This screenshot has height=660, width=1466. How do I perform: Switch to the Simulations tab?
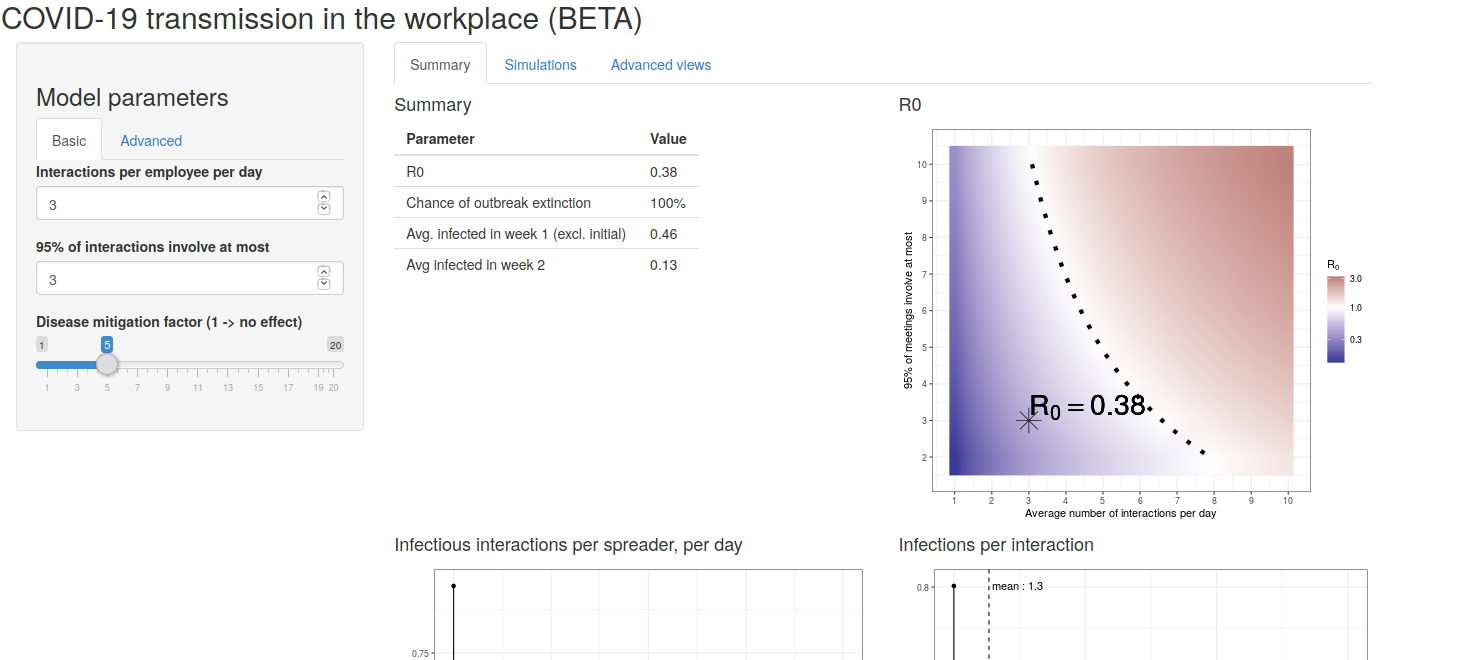(540, 65)
